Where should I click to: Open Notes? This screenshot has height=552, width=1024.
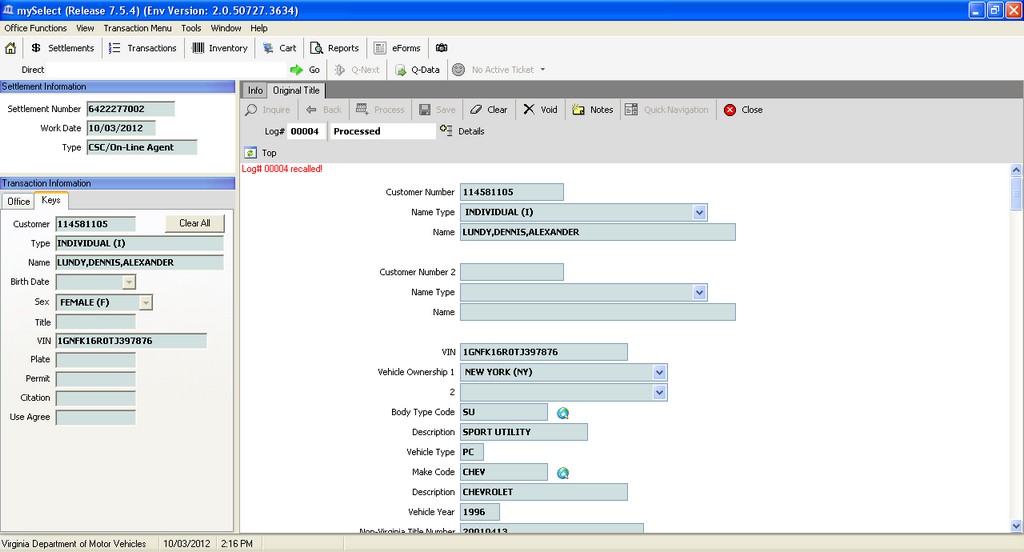coord(592,110)
